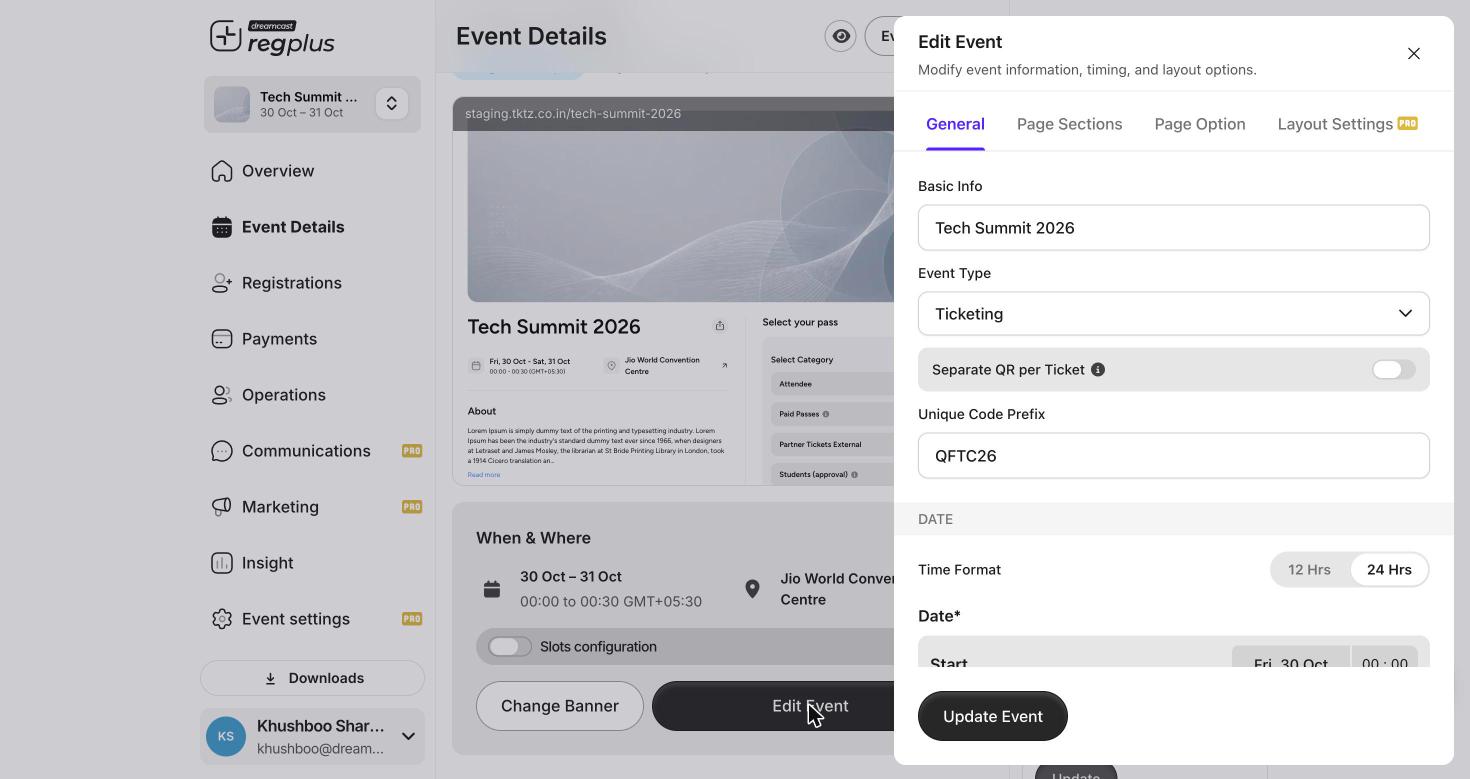The width and height of the screenshot is (1470, 779).
Task: Click info icon next to Separate QR per Ticket
Action: (1098, 370)
